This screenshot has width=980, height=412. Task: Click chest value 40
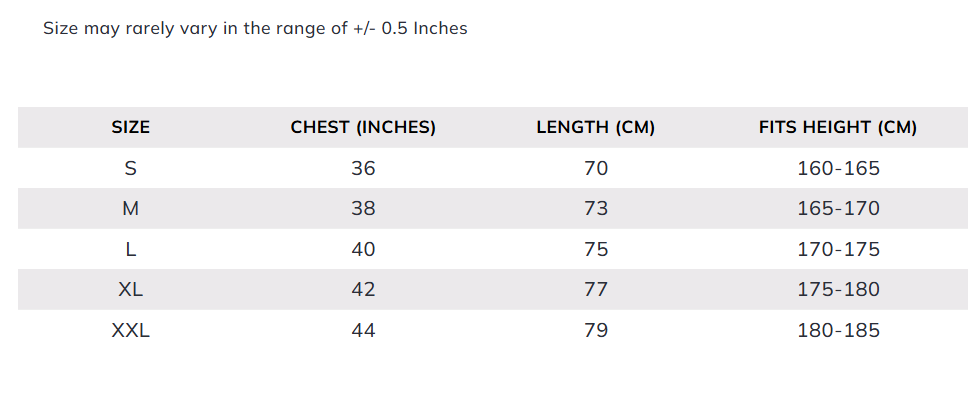(363, 249)
